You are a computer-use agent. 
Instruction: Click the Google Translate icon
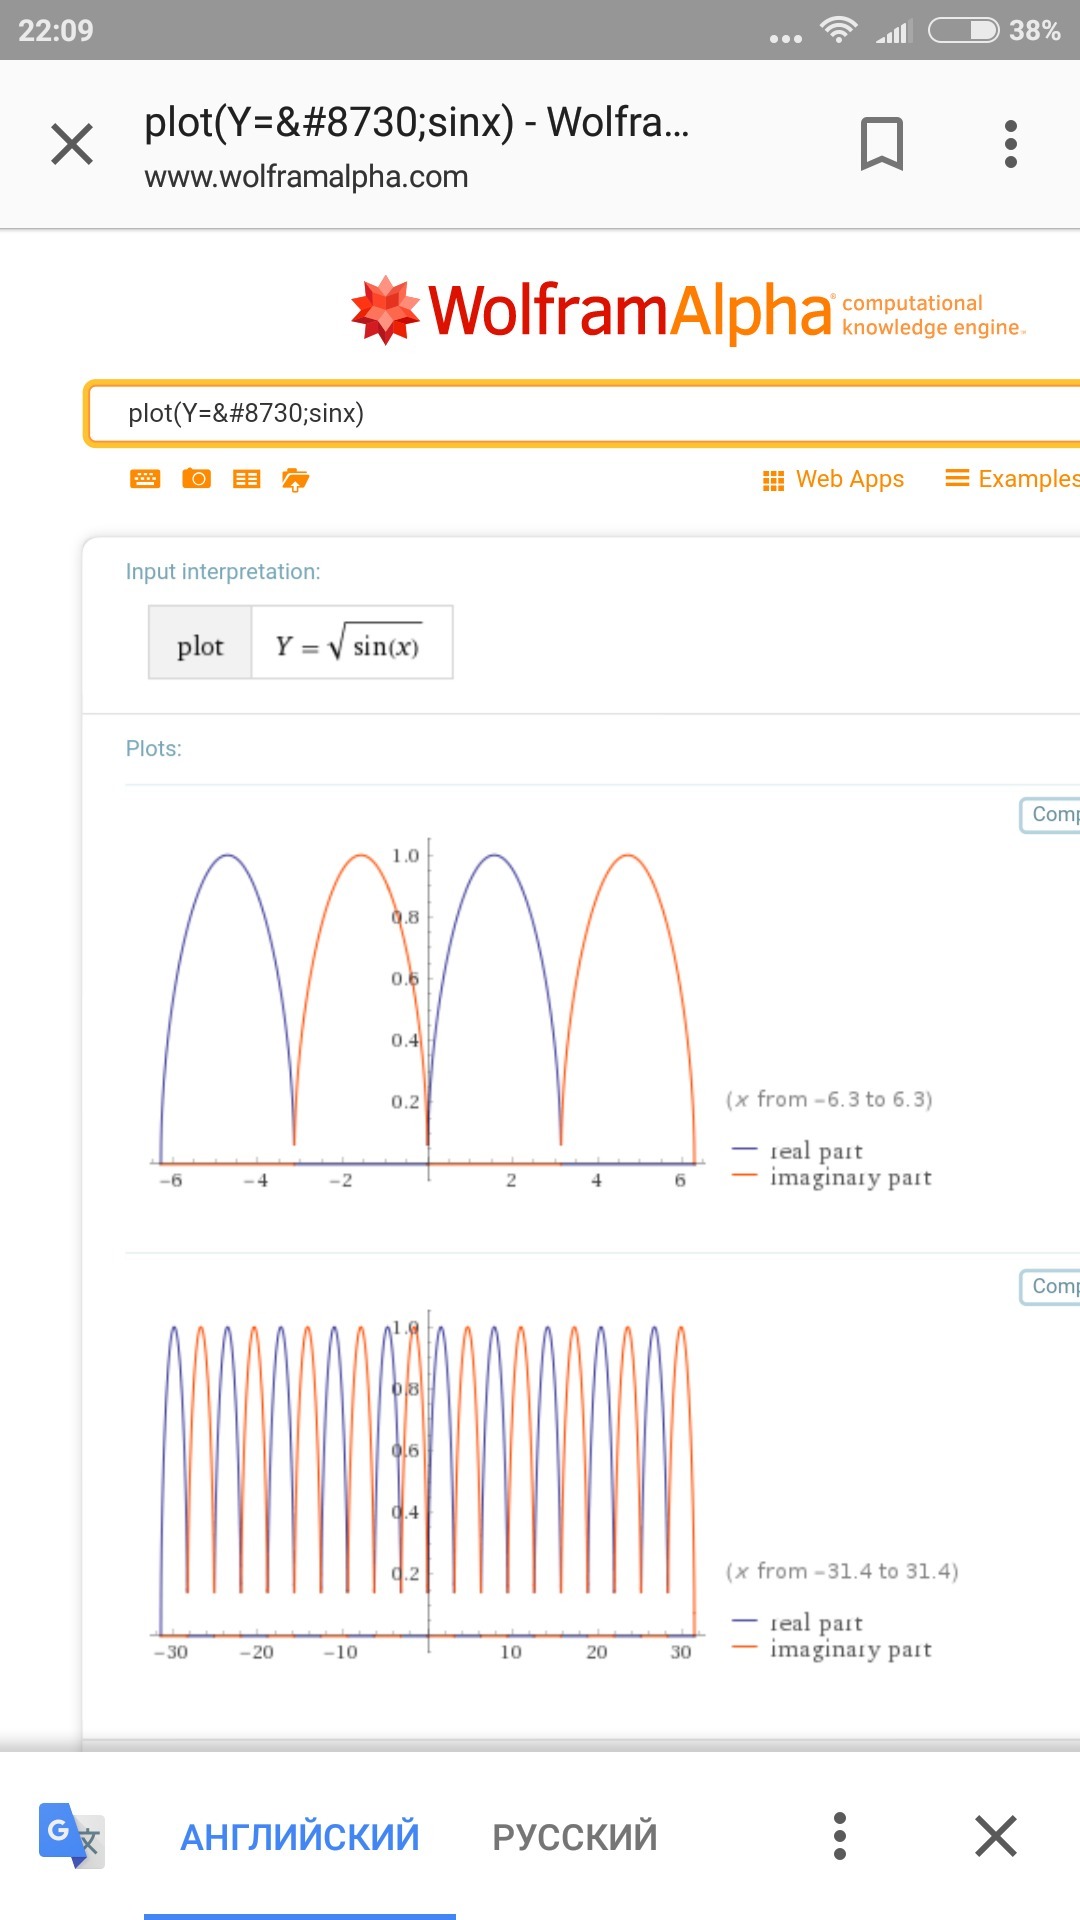tap(71, 1836)
